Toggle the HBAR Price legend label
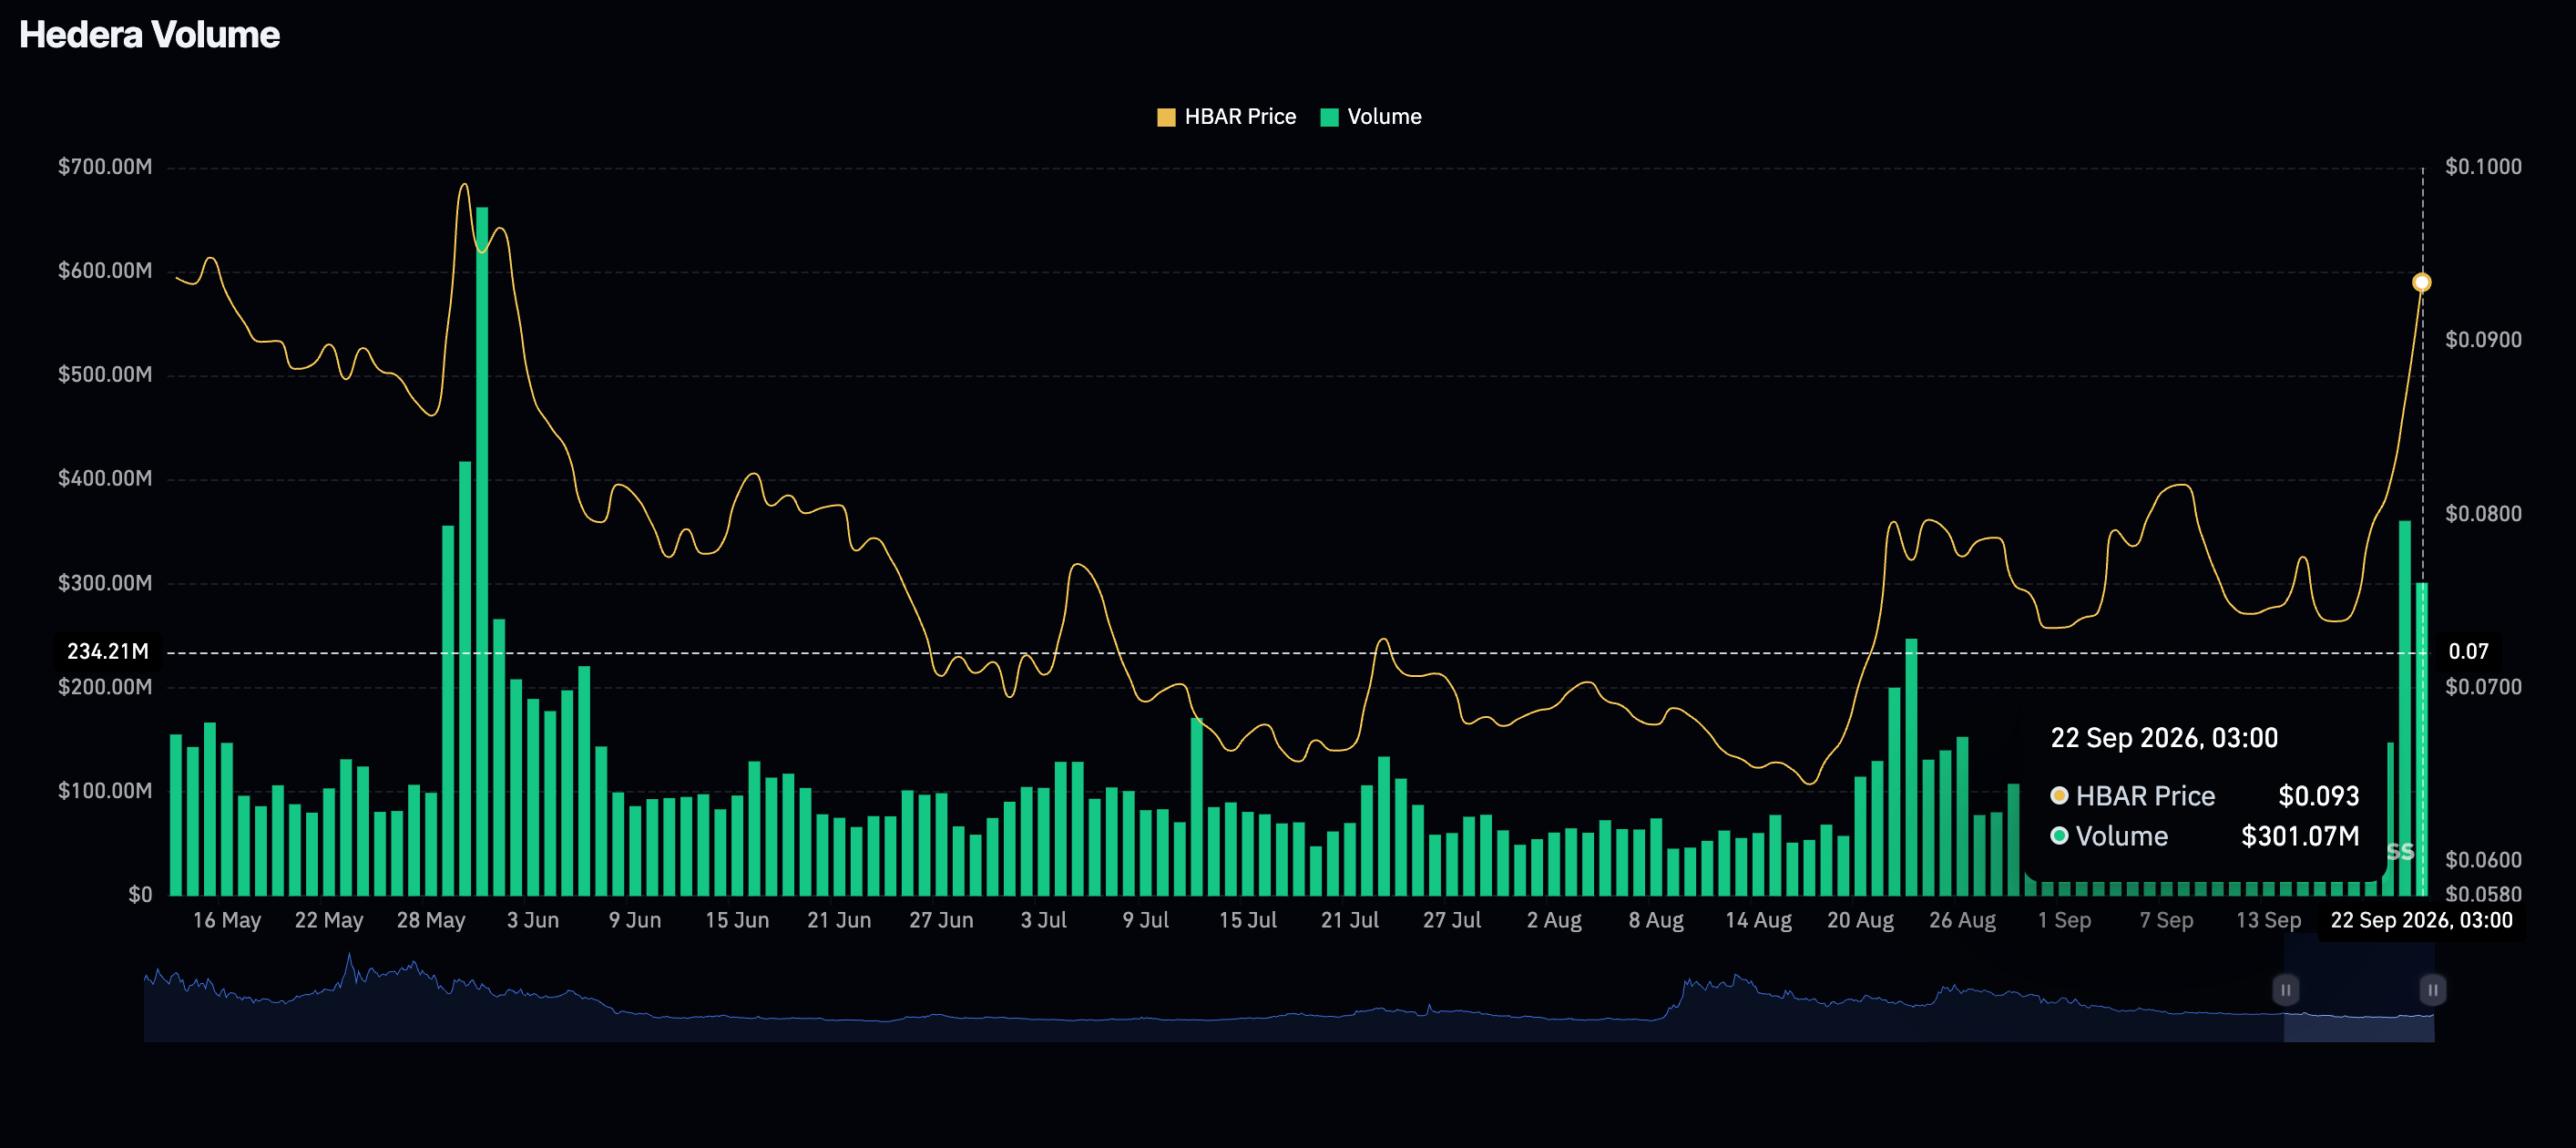 pyautogui.click(x=1240, y=117)
